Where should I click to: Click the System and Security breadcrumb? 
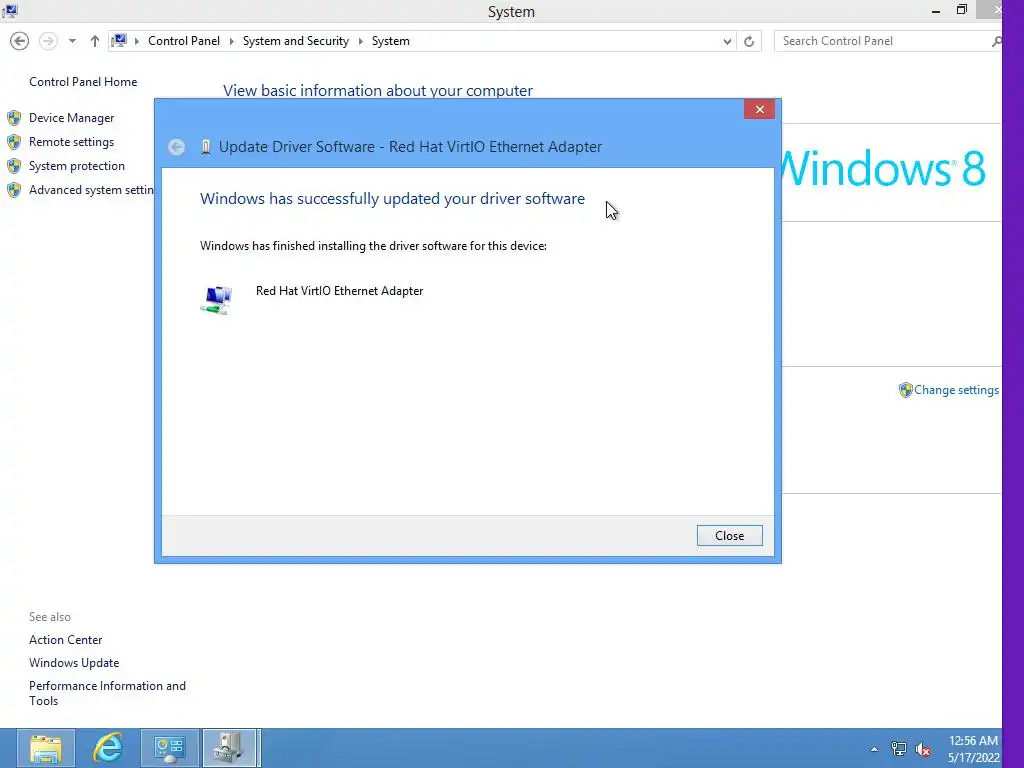coord(295,41)
